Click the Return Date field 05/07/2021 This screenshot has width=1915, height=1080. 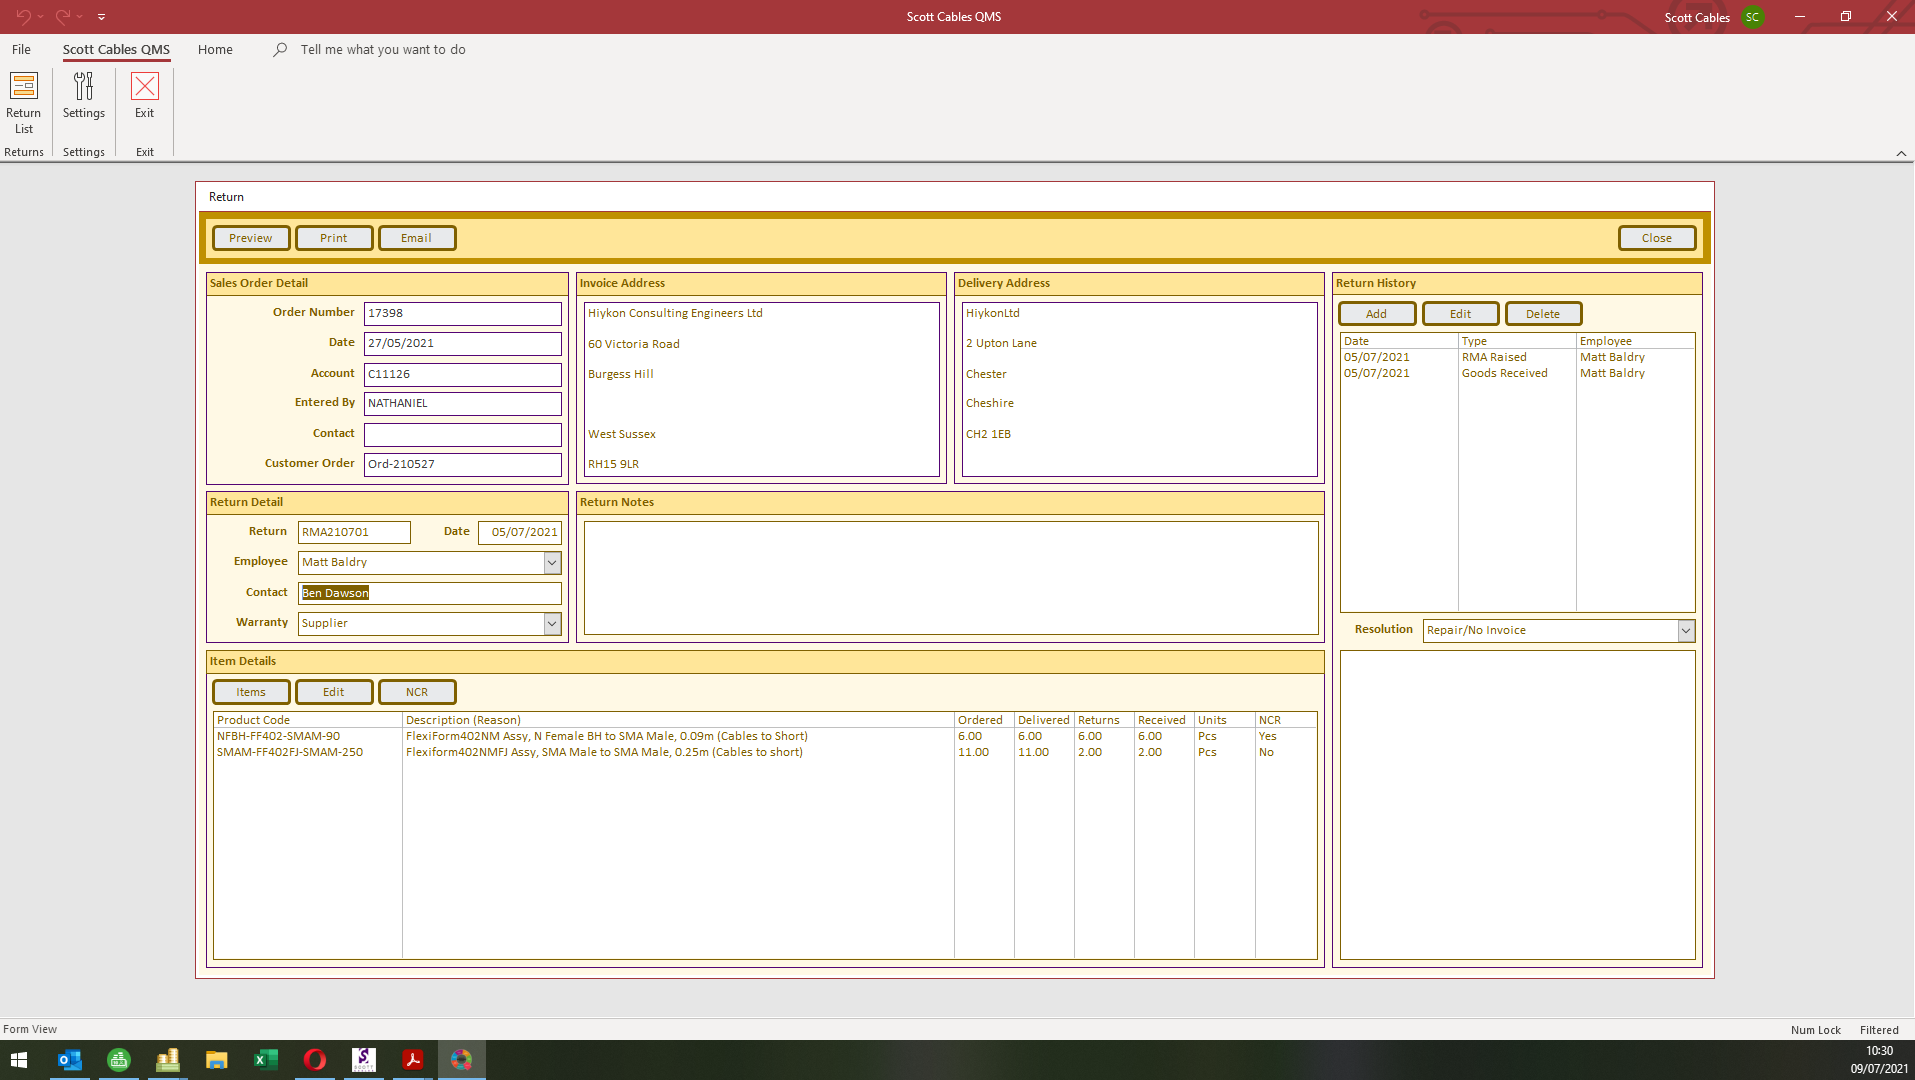519,533
